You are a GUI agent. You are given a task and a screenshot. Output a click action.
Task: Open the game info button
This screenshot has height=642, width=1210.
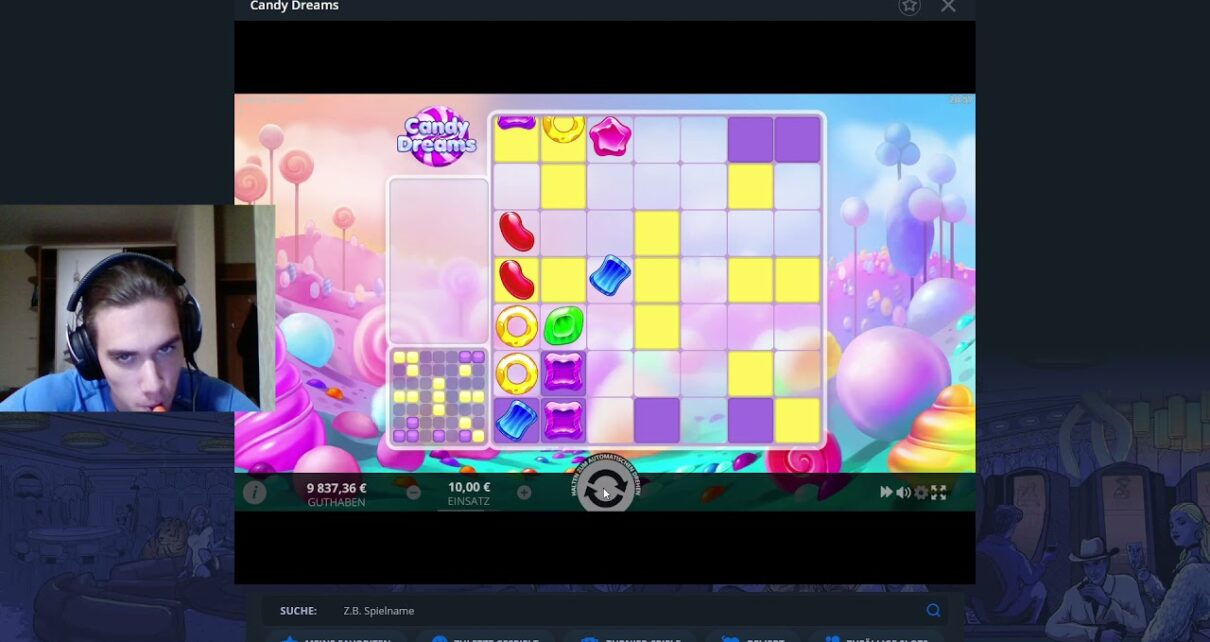click(254, 492)
